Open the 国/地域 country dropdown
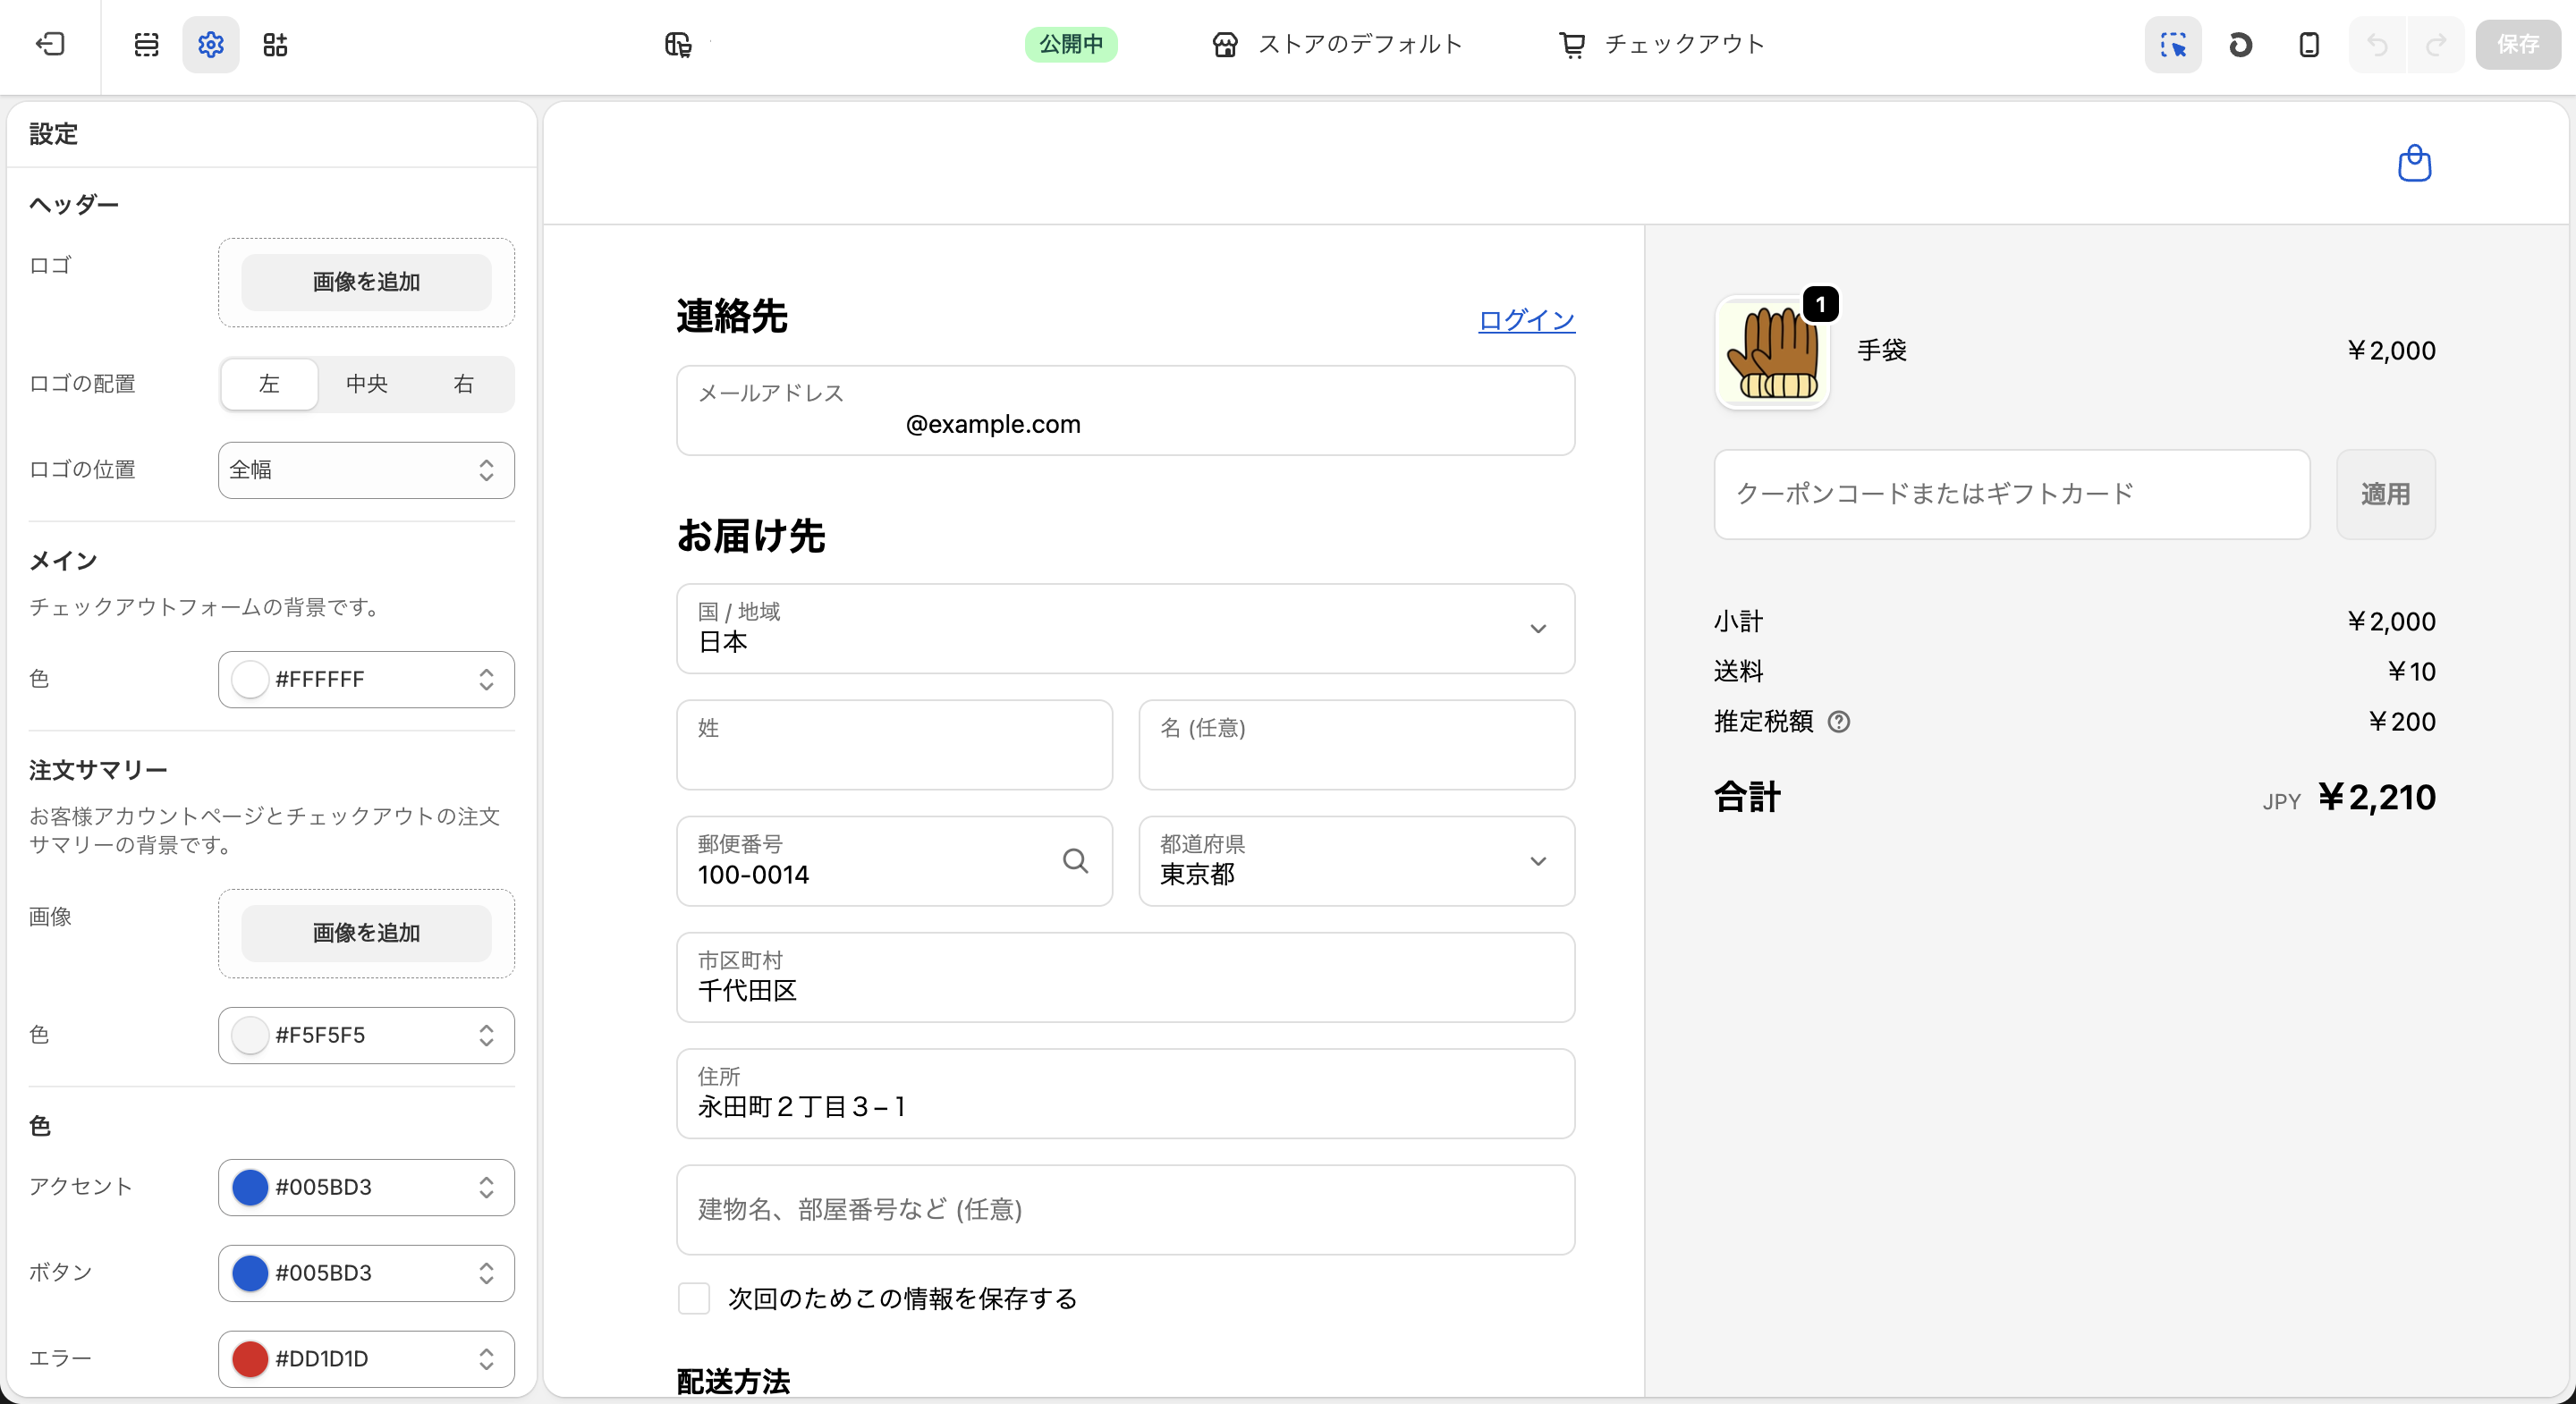2576x1404 pixels. (x=1124, y=629)
